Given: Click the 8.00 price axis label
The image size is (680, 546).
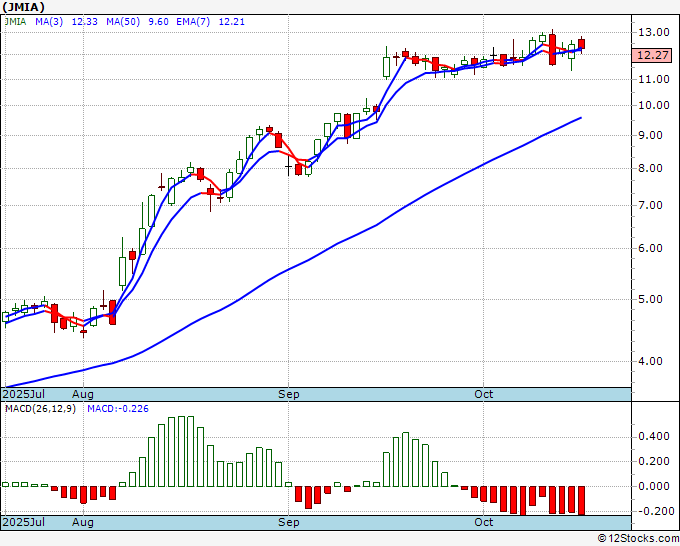Looking at the screenshot, I should (651, 168).
